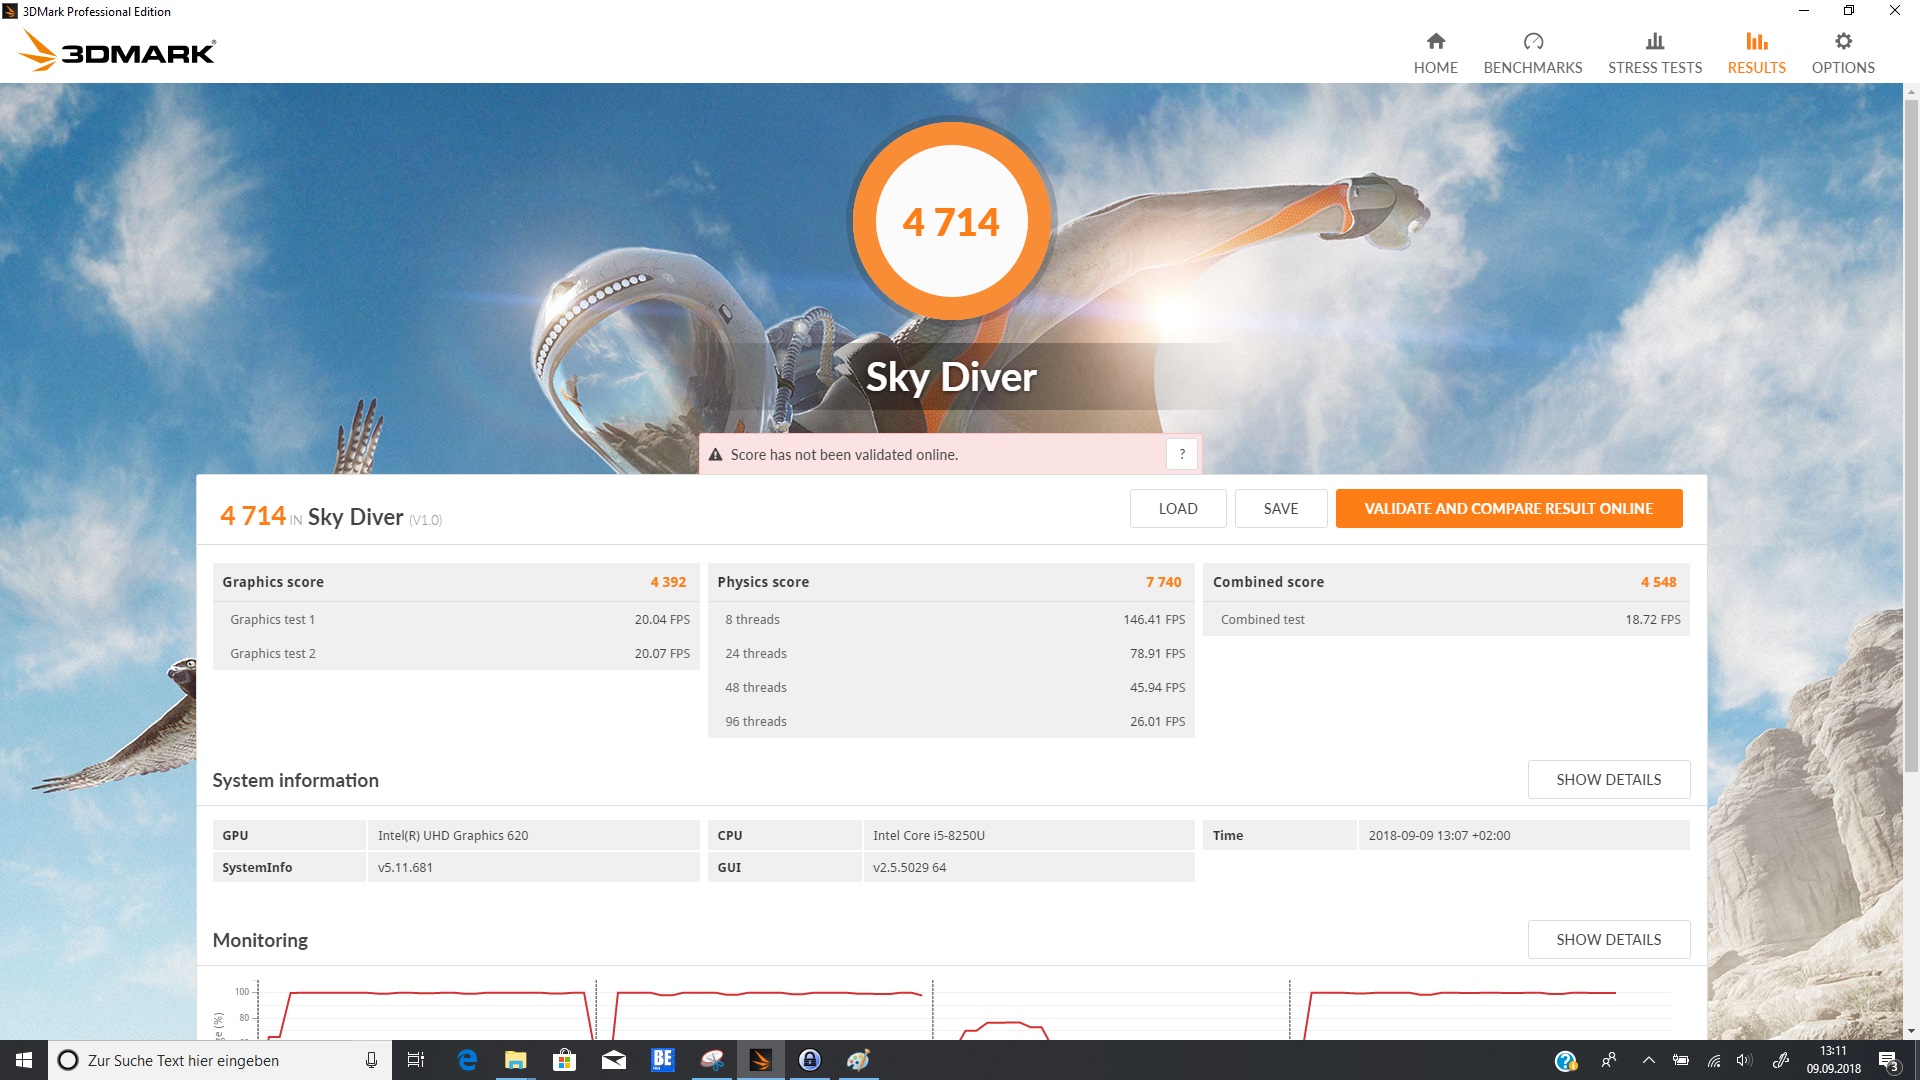Validate and compare result online
1920x1080 pixels.
[1508, 508]
